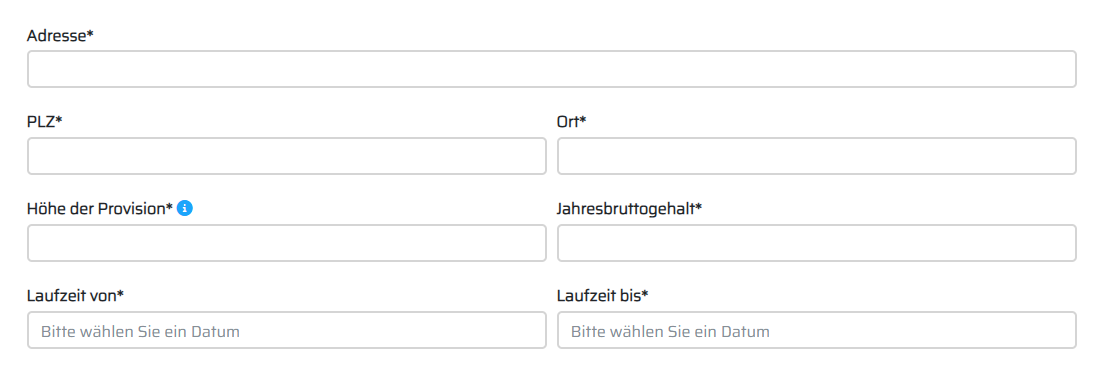Click the PLZ* label text

[x=45, y=122]
